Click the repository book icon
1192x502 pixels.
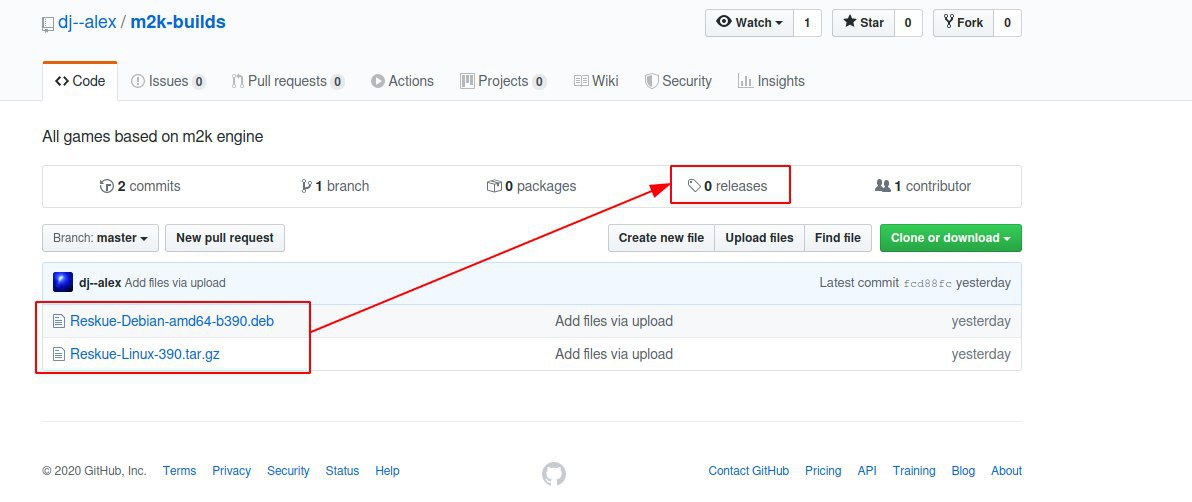[48, 23]
